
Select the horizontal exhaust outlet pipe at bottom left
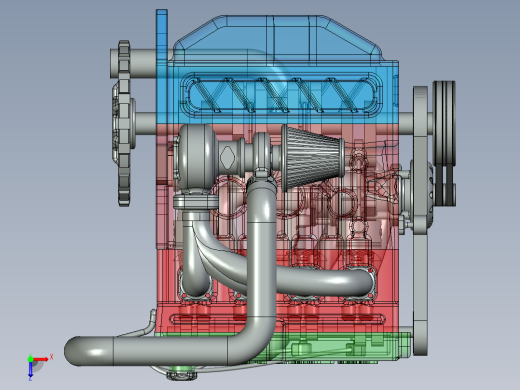[x=150, y=351]
